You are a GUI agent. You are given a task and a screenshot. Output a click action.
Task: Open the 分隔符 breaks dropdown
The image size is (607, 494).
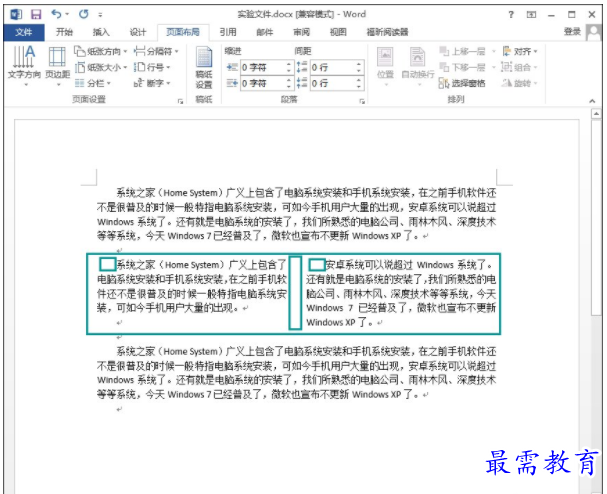tap(156, 51)
